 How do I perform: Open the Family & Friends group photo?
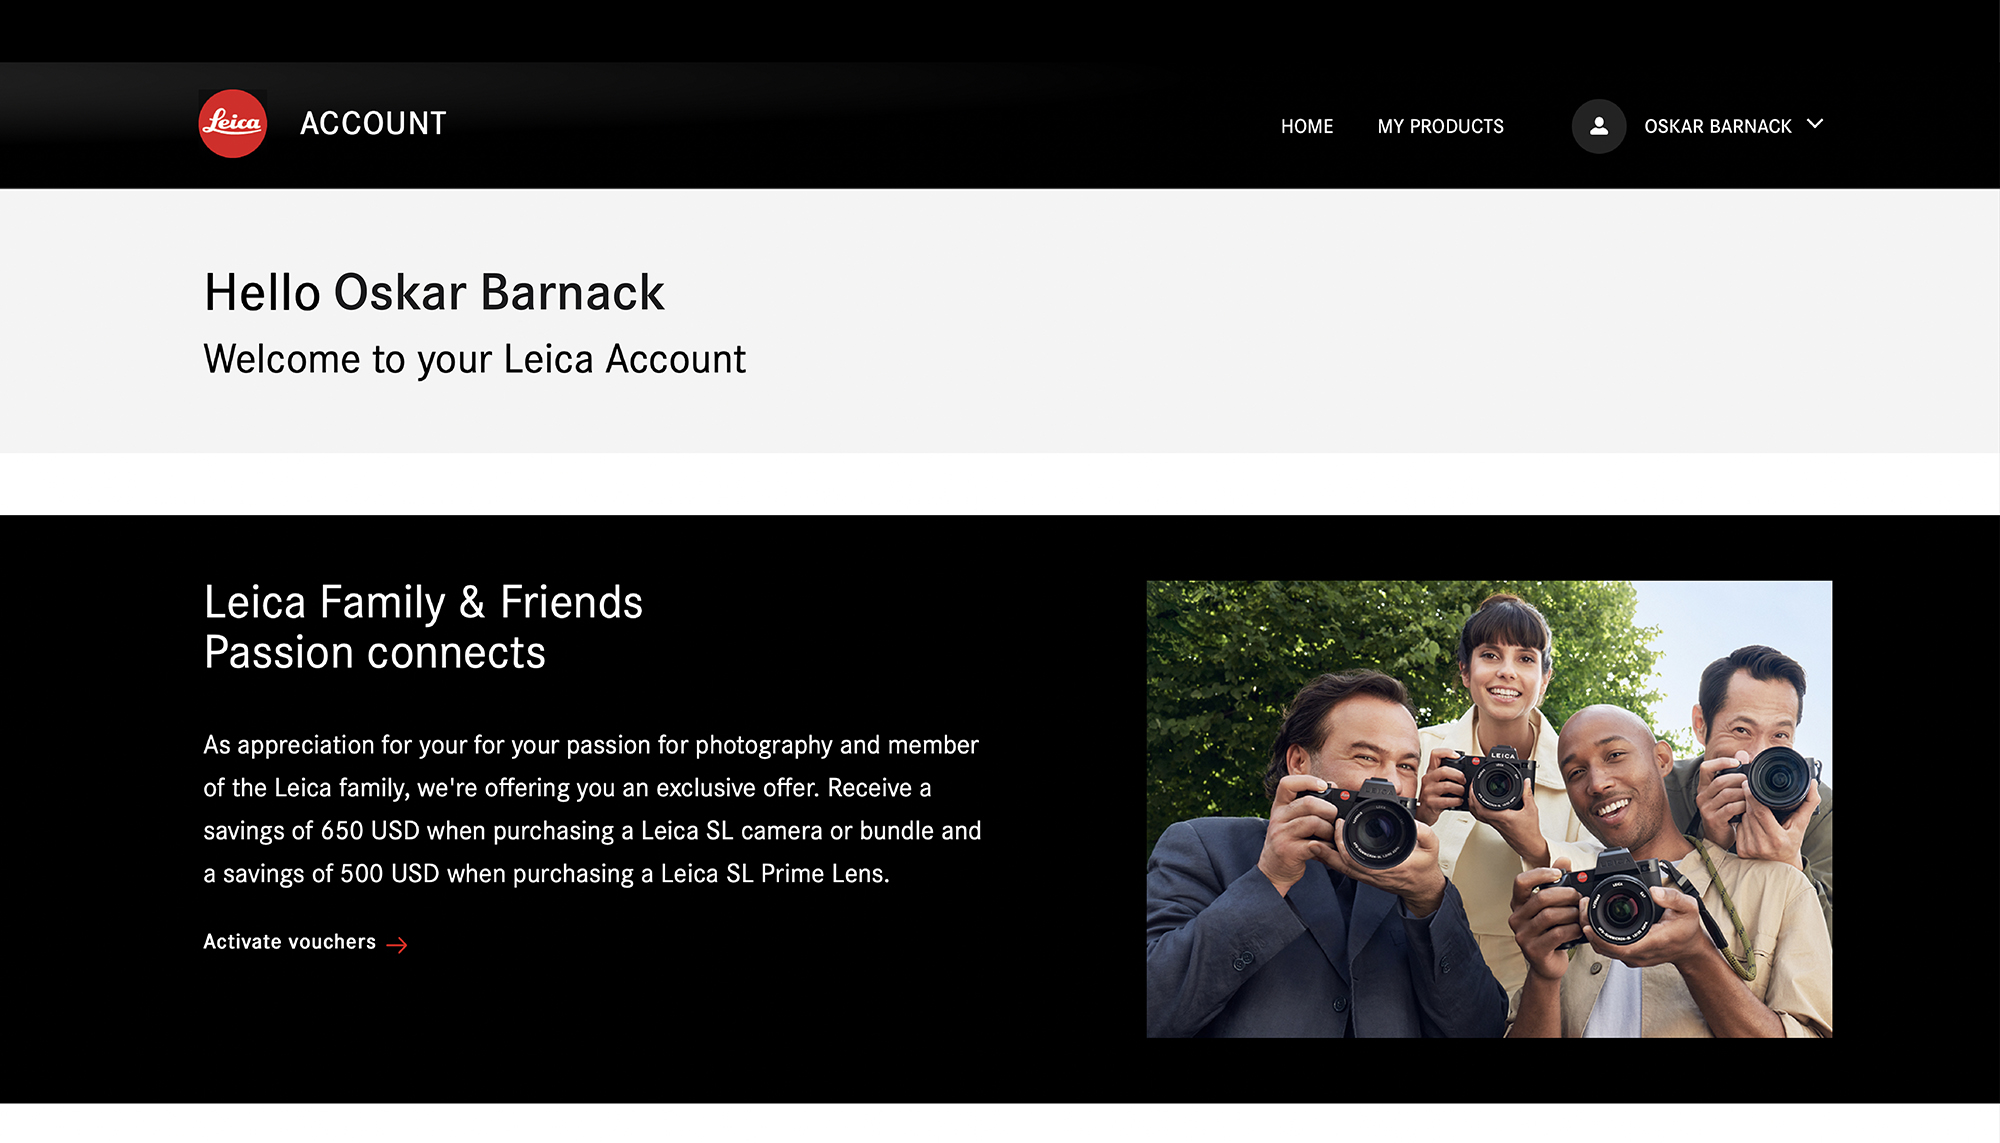[1489, 809]
